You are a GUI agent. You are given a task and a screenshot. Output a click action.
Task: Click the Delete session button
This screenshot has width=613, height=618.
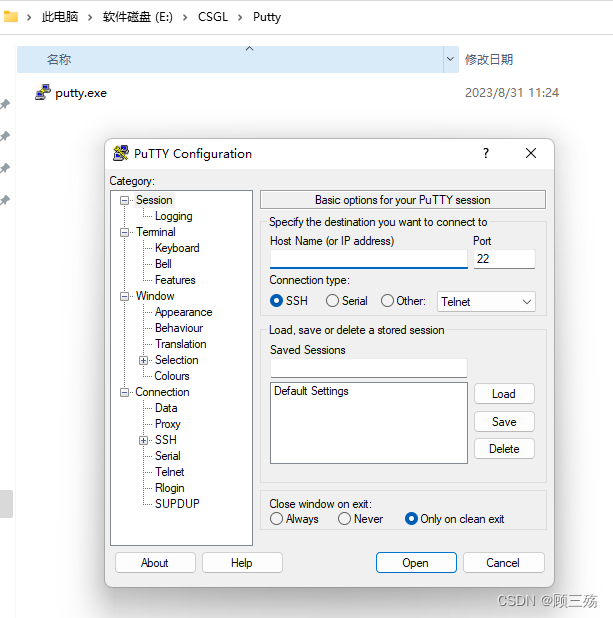click(504, 449)
